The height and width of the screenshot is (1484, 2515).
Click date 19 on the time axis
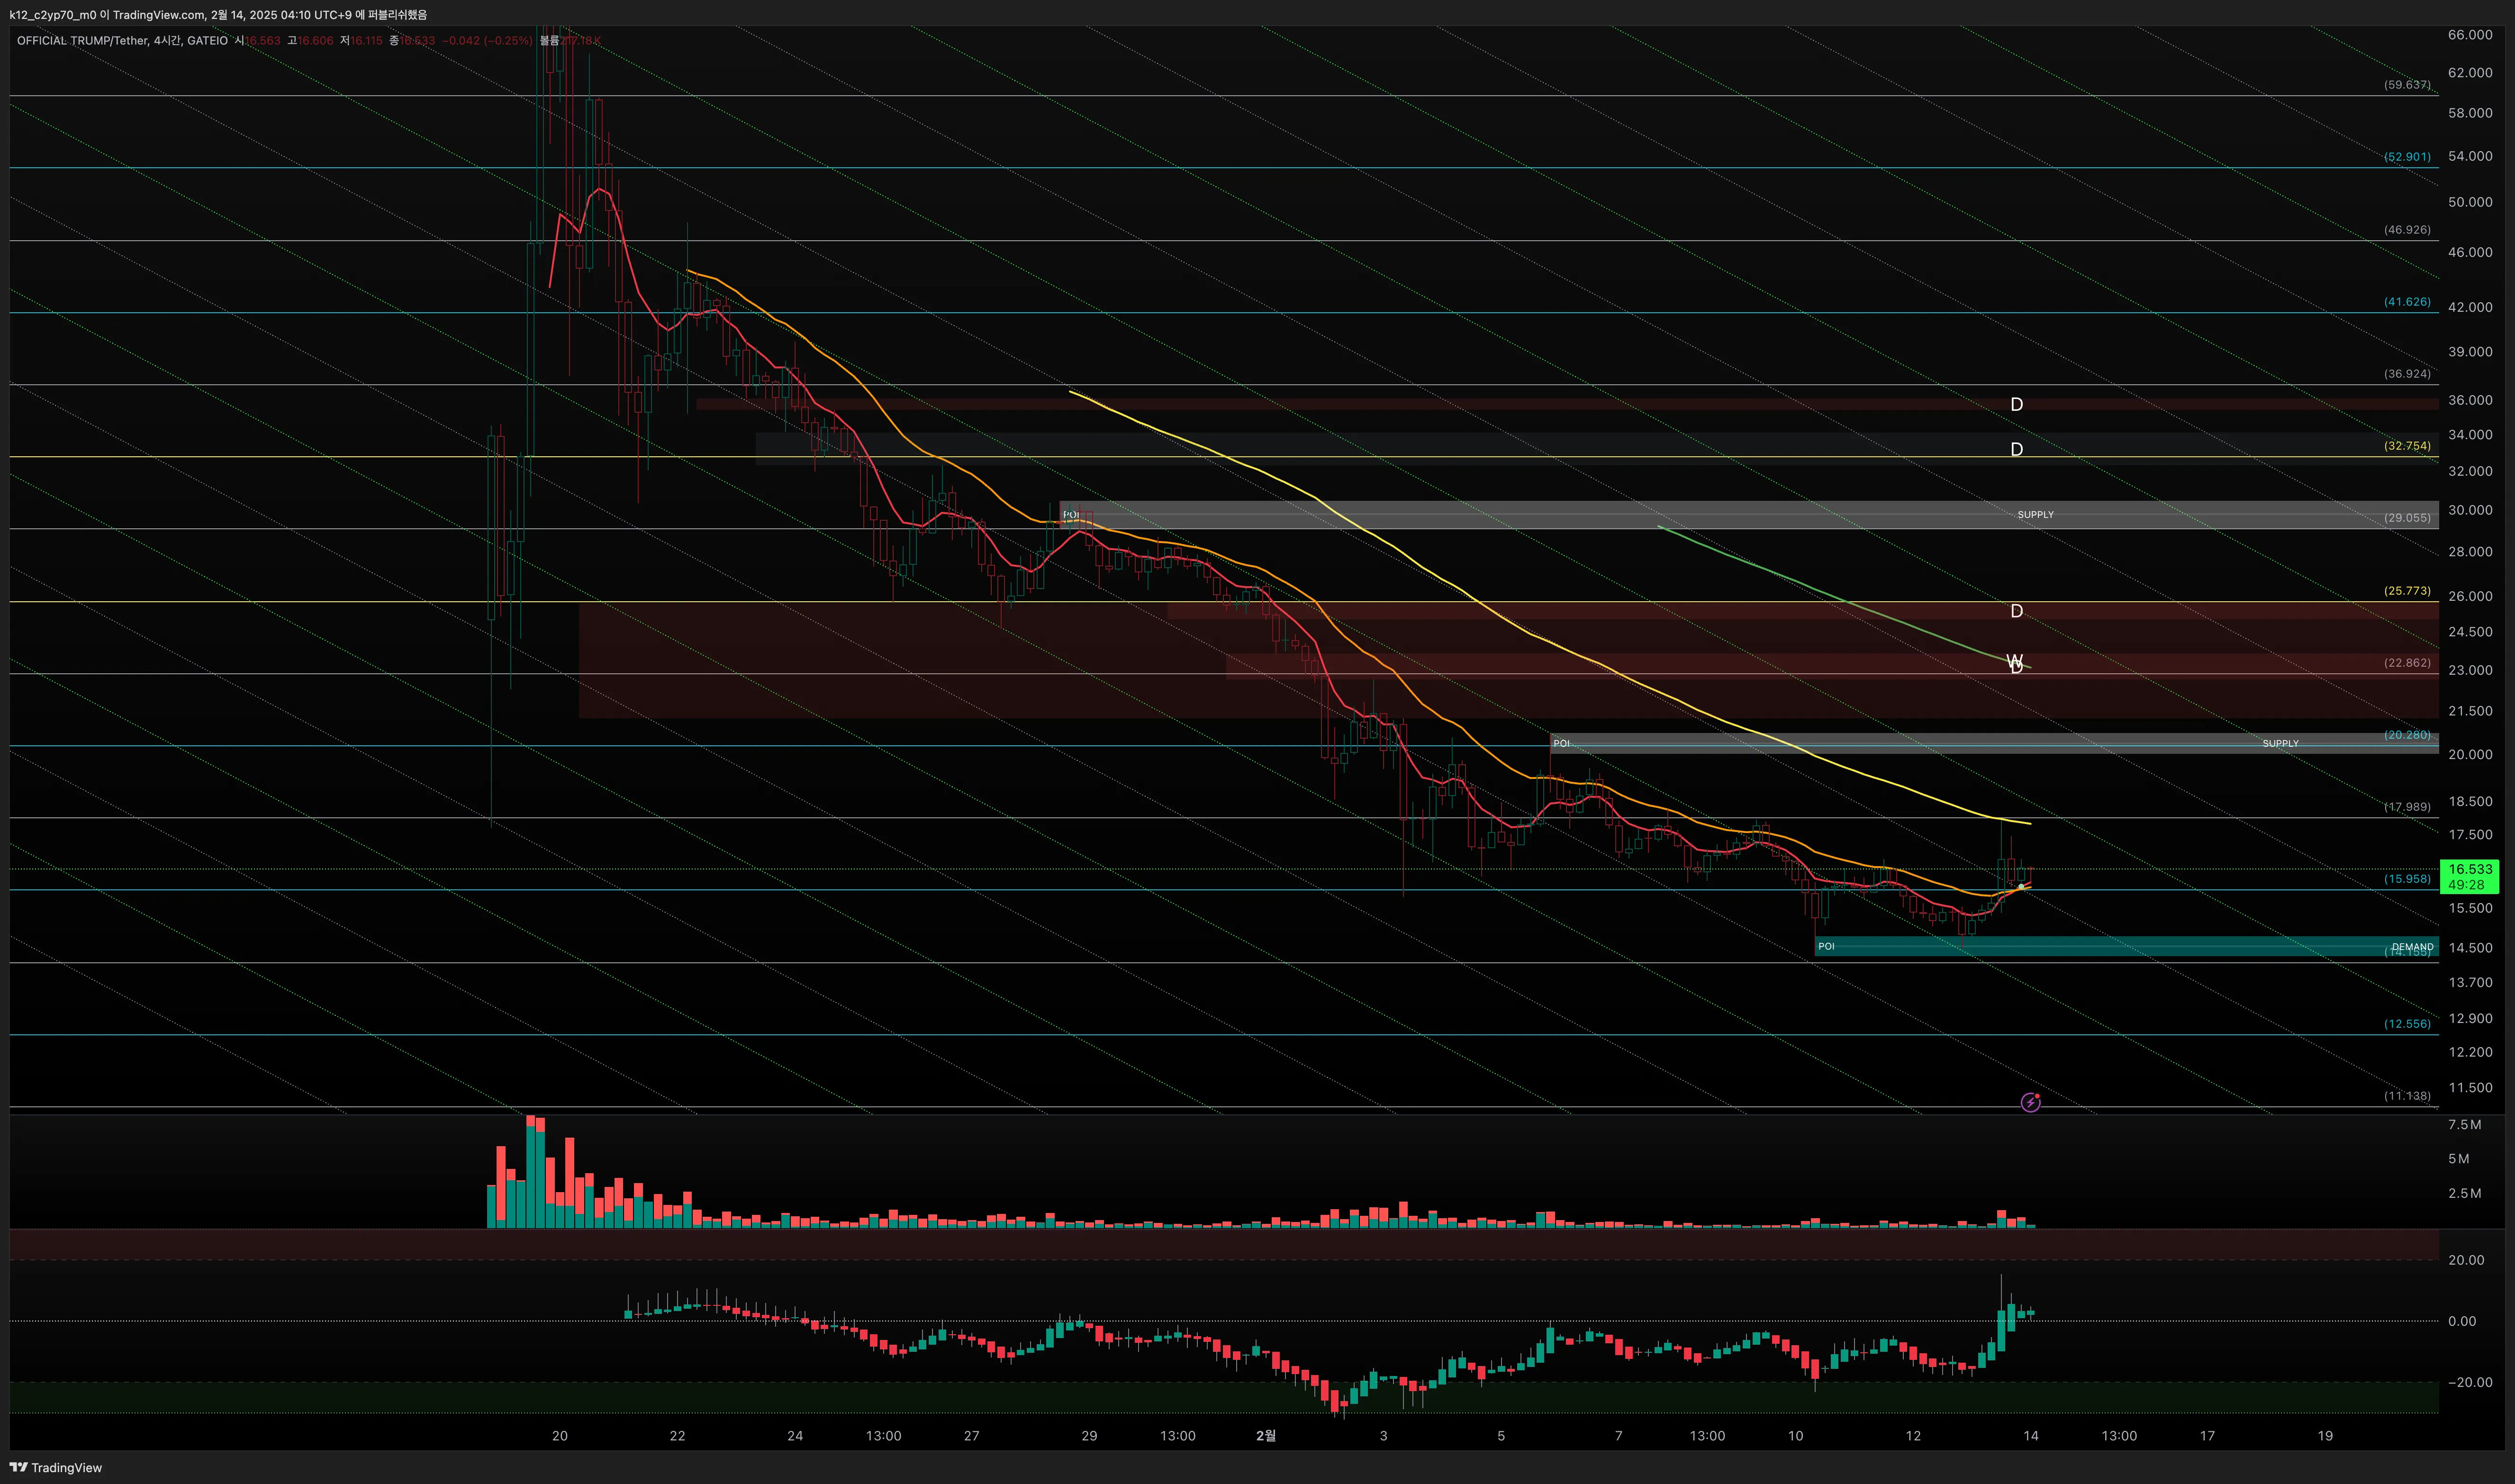click(2325, 1436)
